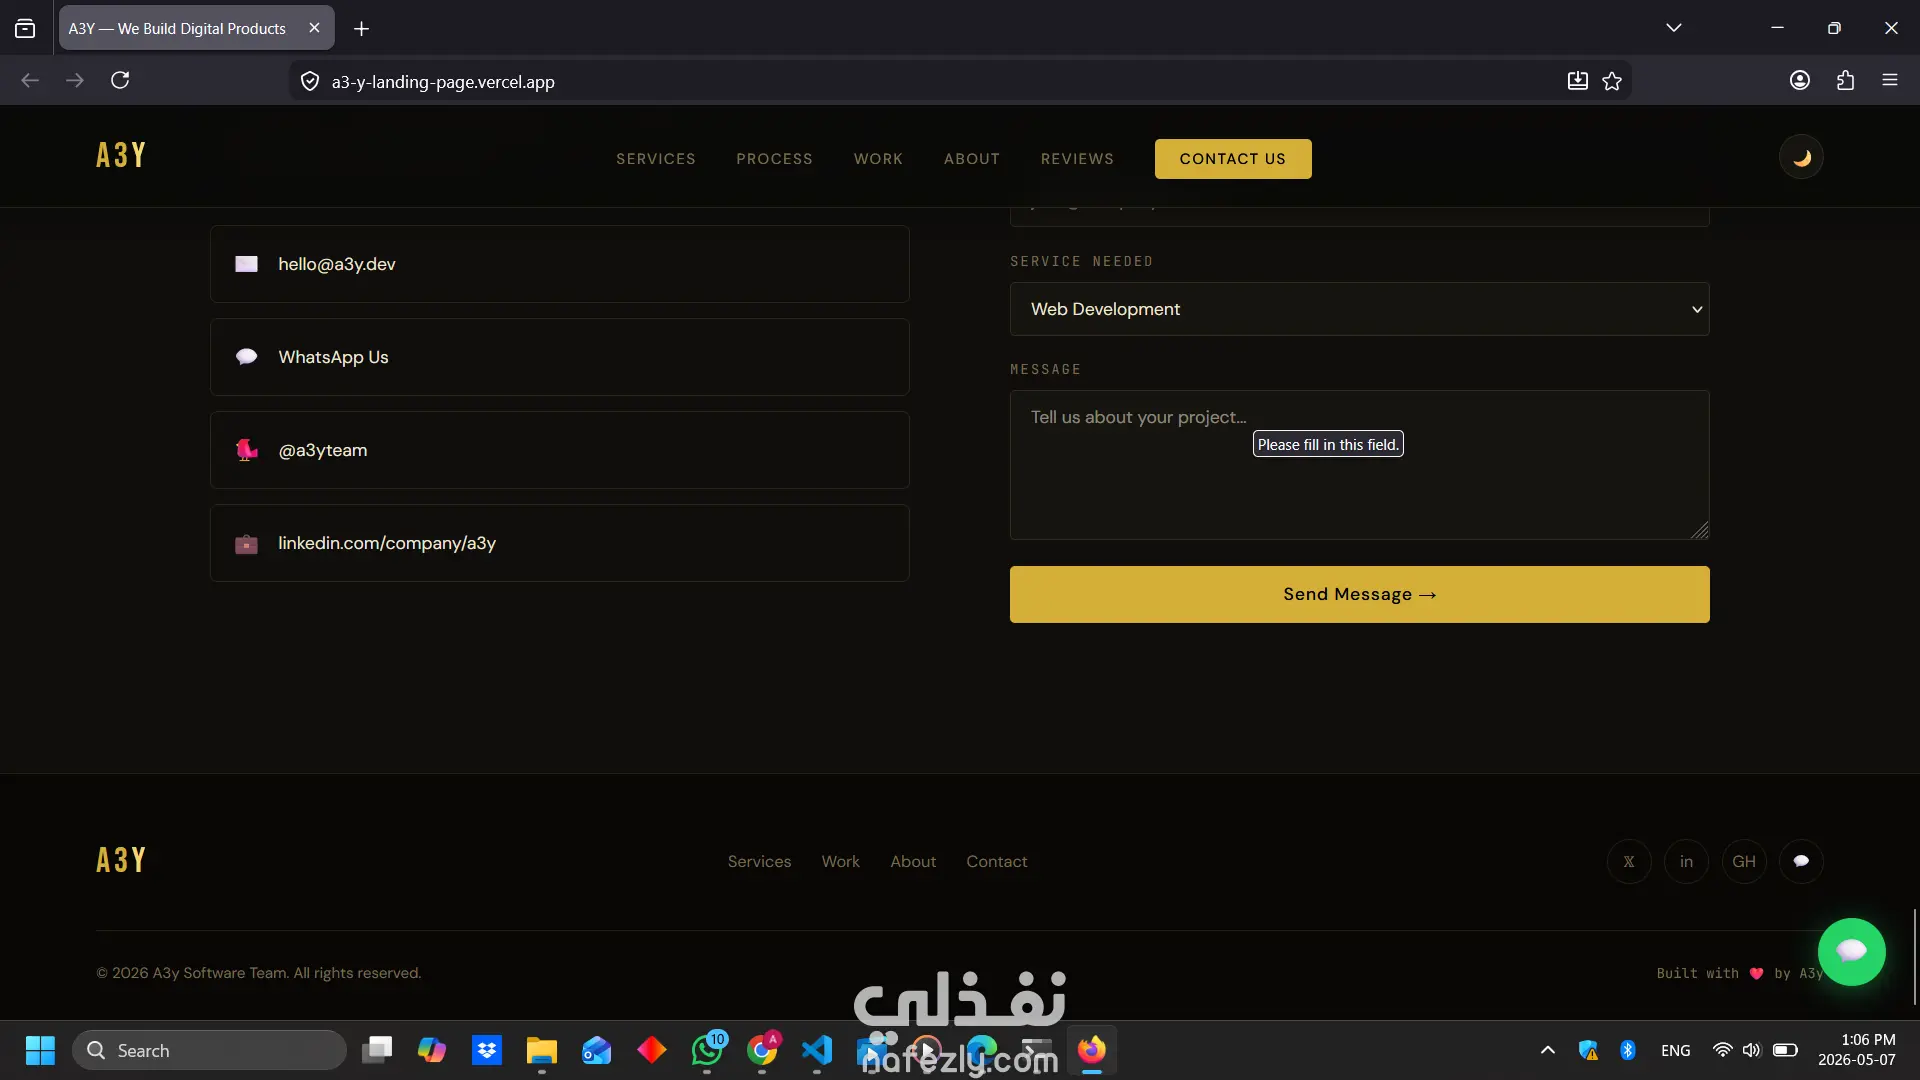Submit the form with Send Message
This screenshot has height=1080, width=1920.
coord(1360,595)
